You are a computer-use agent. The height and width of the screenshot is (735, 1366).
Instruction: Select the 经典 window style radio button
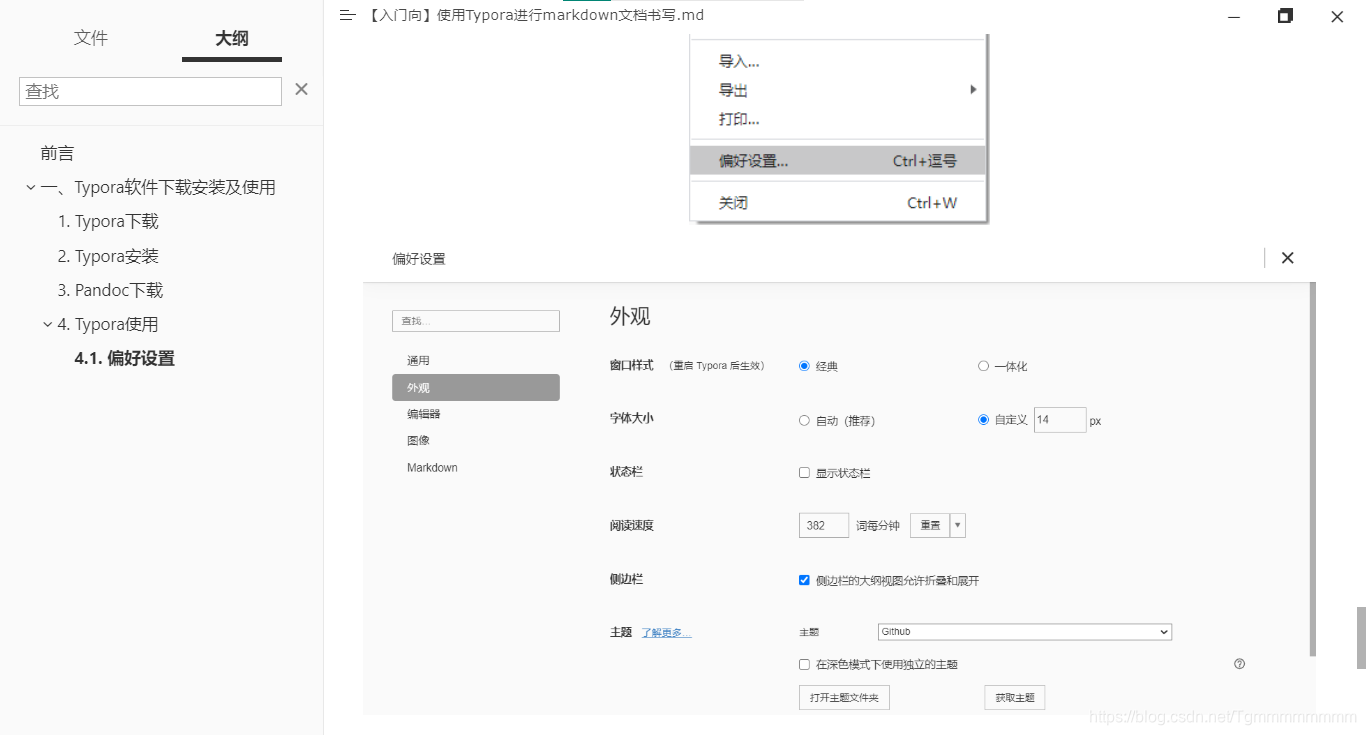[804, 366]
